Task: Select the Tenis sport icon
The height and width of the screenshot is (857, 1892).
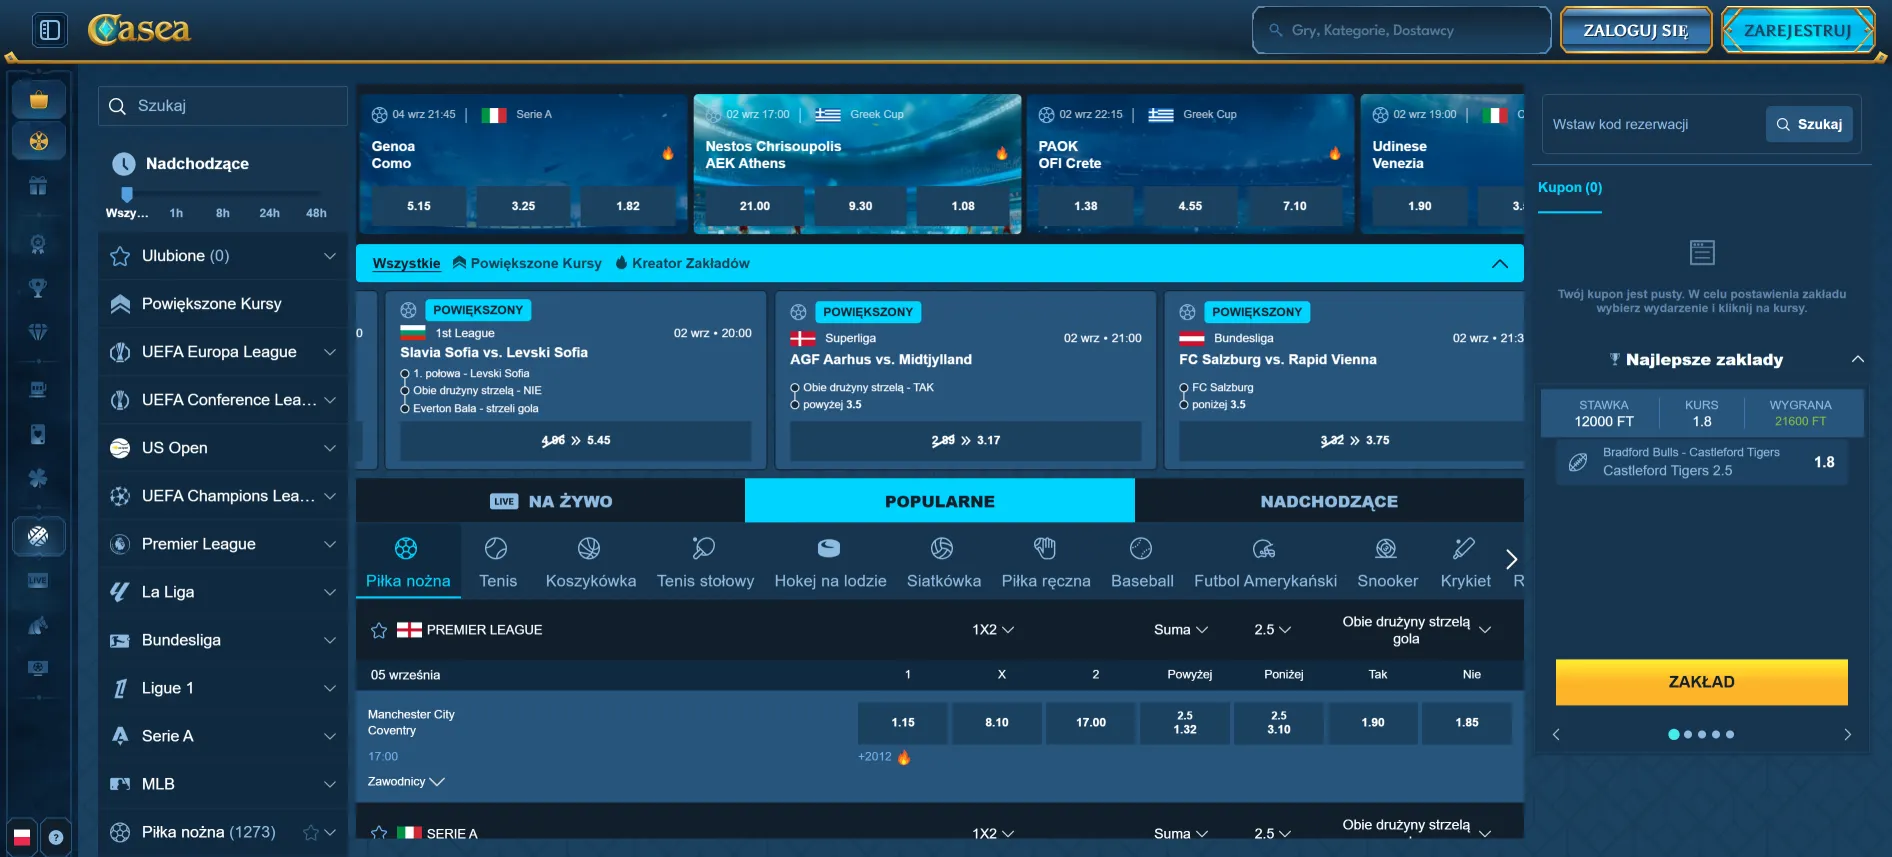Action: click(x=498, y=562)
